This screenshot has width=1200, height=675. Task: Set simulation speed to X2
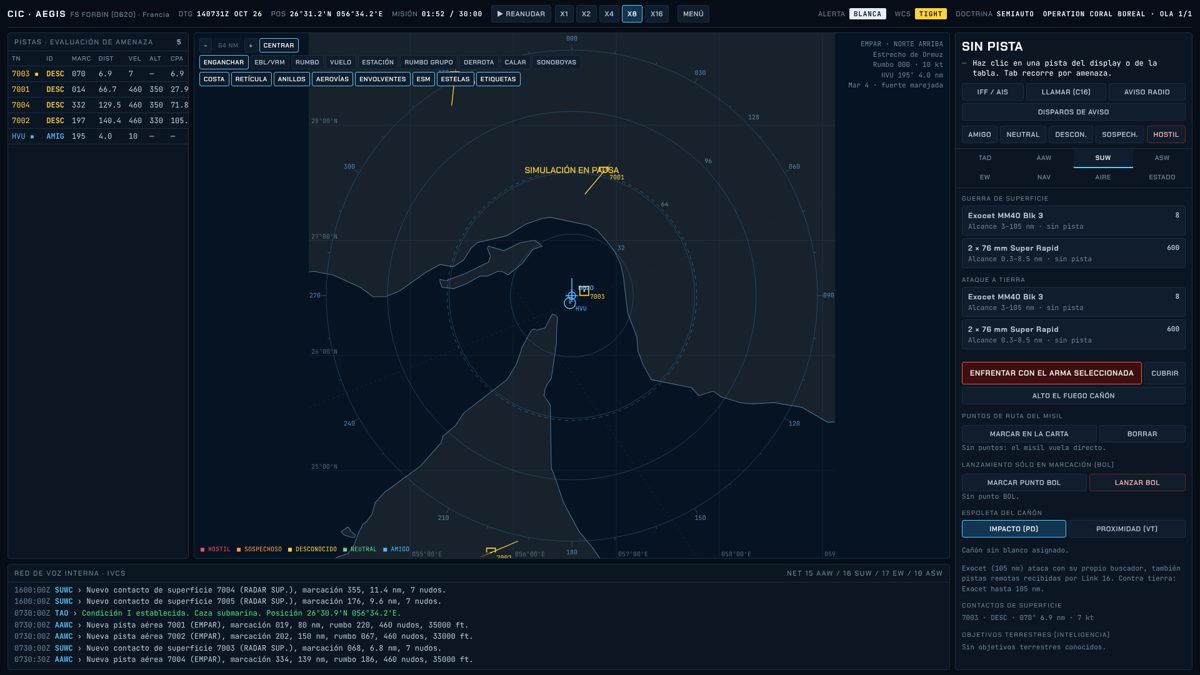point(586,14)
